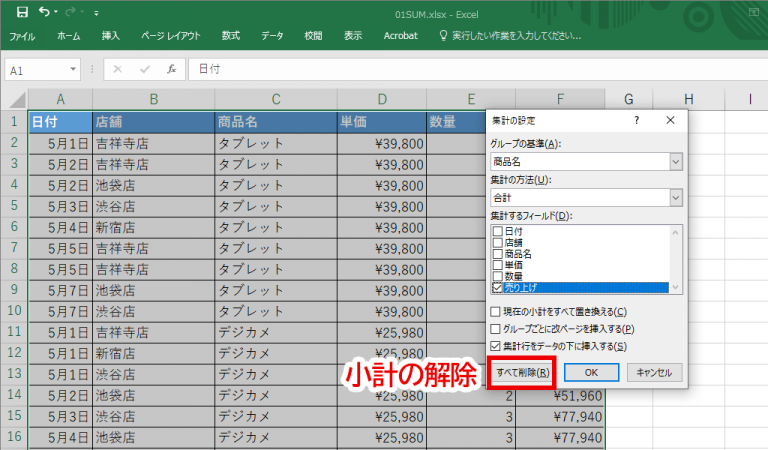Click the field list scroll up arrow
The image size is (768, 450).
tap(676, 233)
